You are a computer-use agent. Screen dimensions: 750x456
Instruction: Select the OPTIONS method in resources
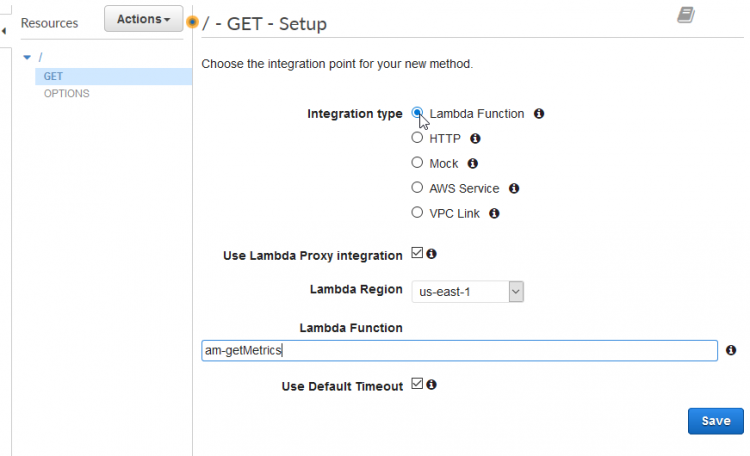pos(66,94)
